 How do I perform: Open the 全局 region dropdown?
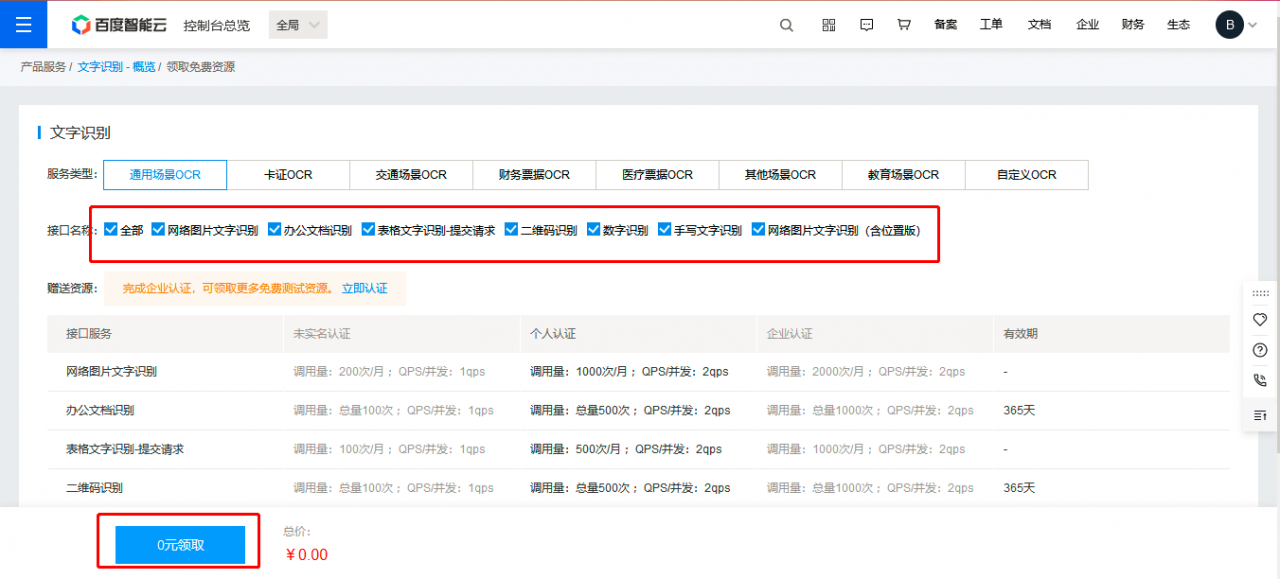tap(297, 24)
